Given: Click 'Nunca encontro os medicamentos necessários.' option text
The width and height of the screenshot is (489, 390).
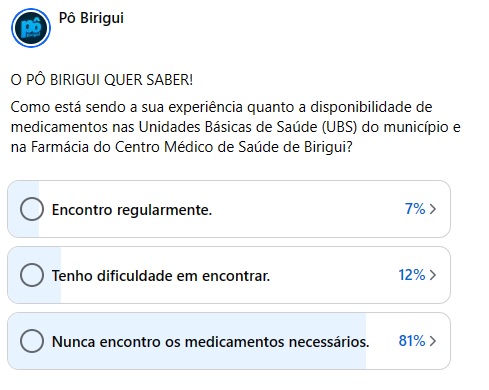Looking at the screenshot, I should click(x=210, y=342).
